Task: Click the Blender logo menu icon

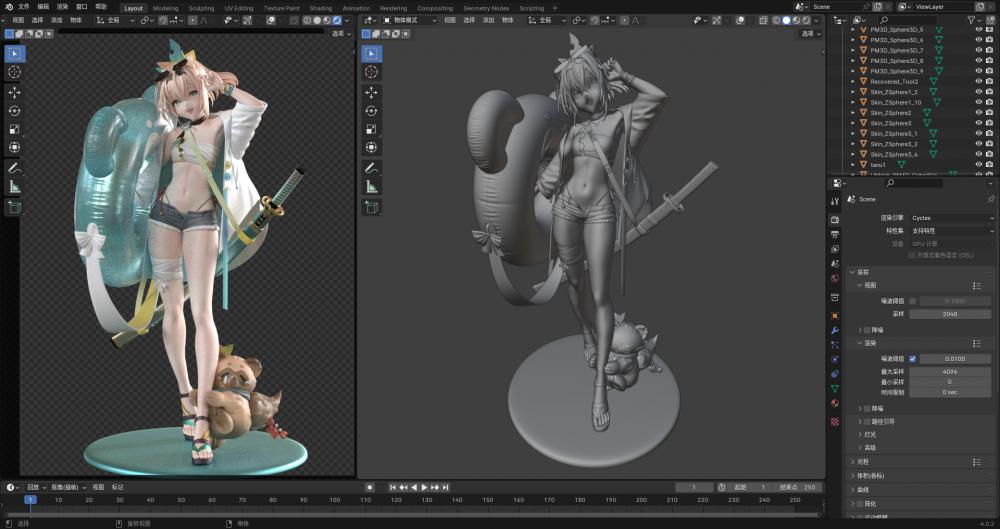Action: pyautogui.click(x=8, y=7)
